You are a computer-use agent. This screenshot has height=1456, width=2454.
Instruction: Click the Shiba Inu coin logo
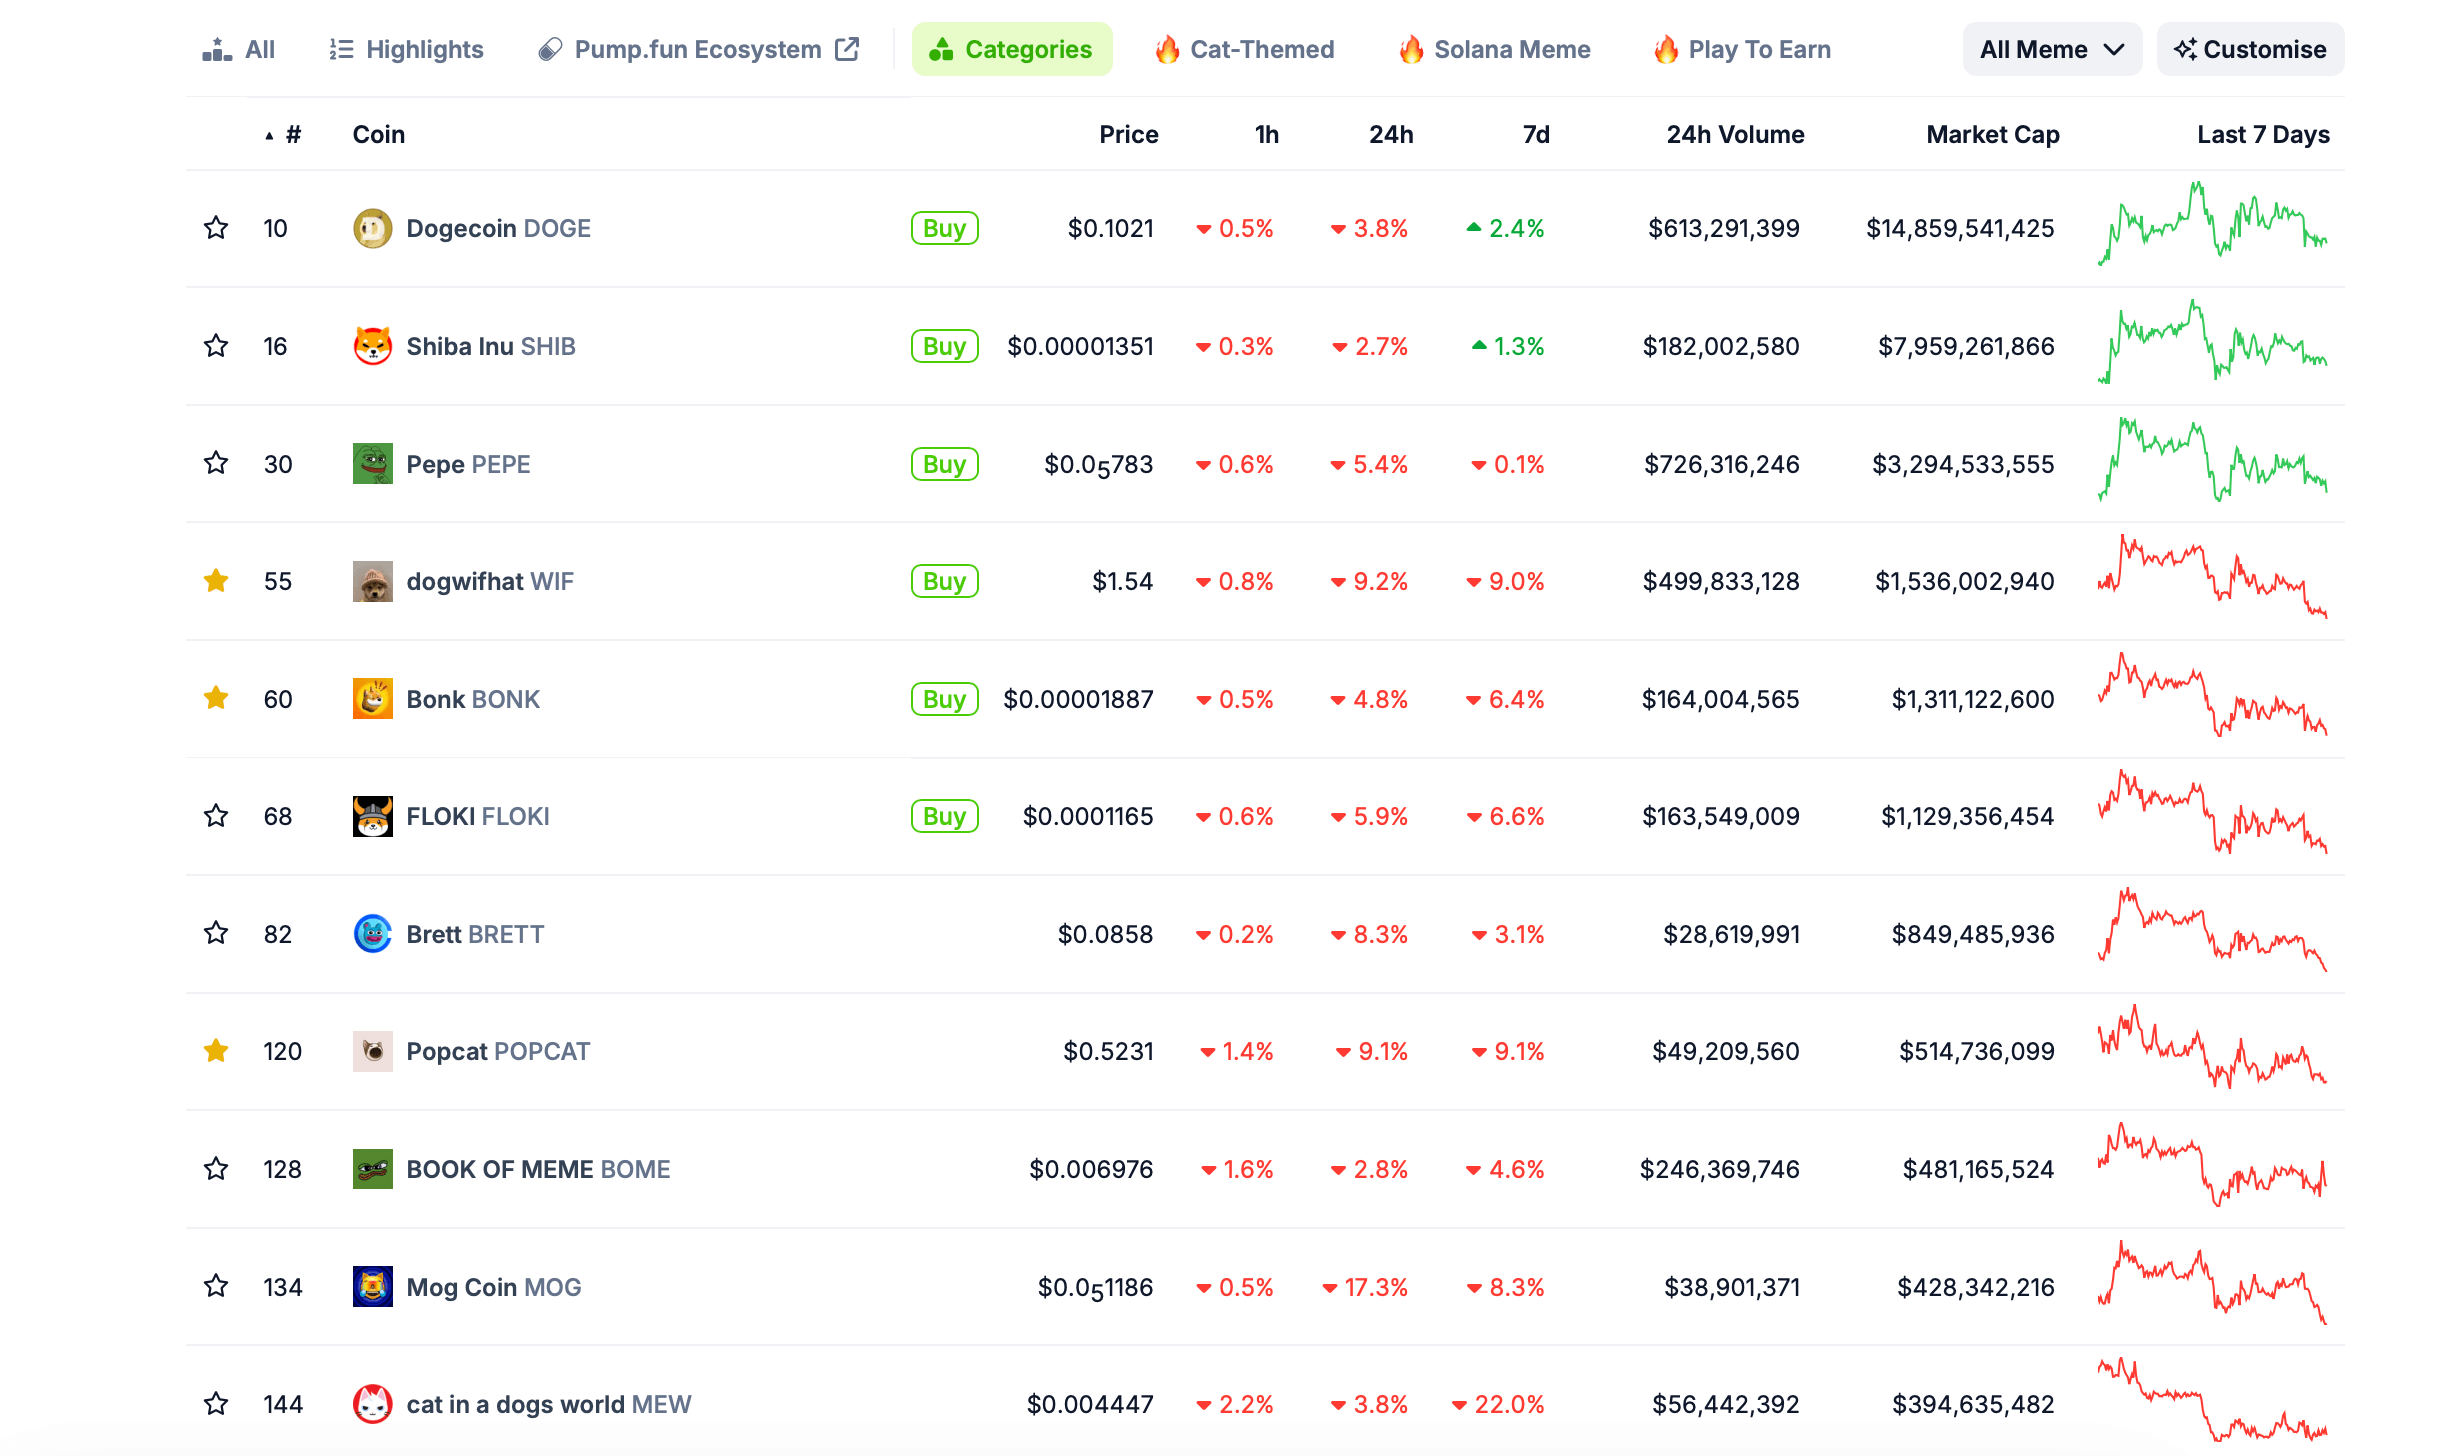372,346
